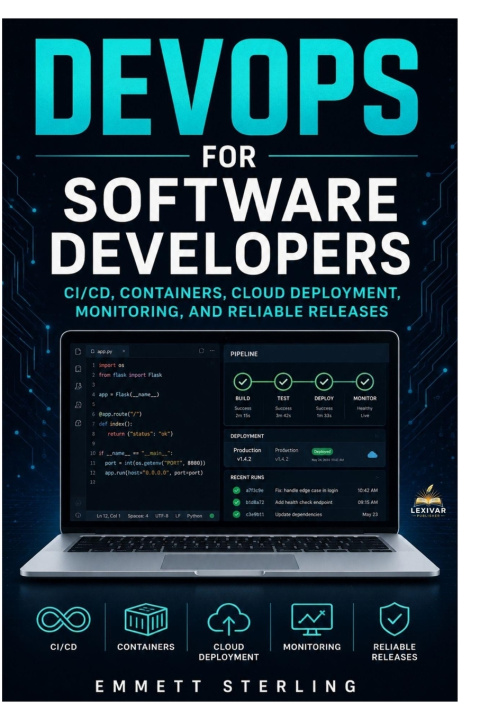The width and height of the screenshot is (480, 720).
Task: Click code line 'def index():'
Action: click(x=115, y=424)
